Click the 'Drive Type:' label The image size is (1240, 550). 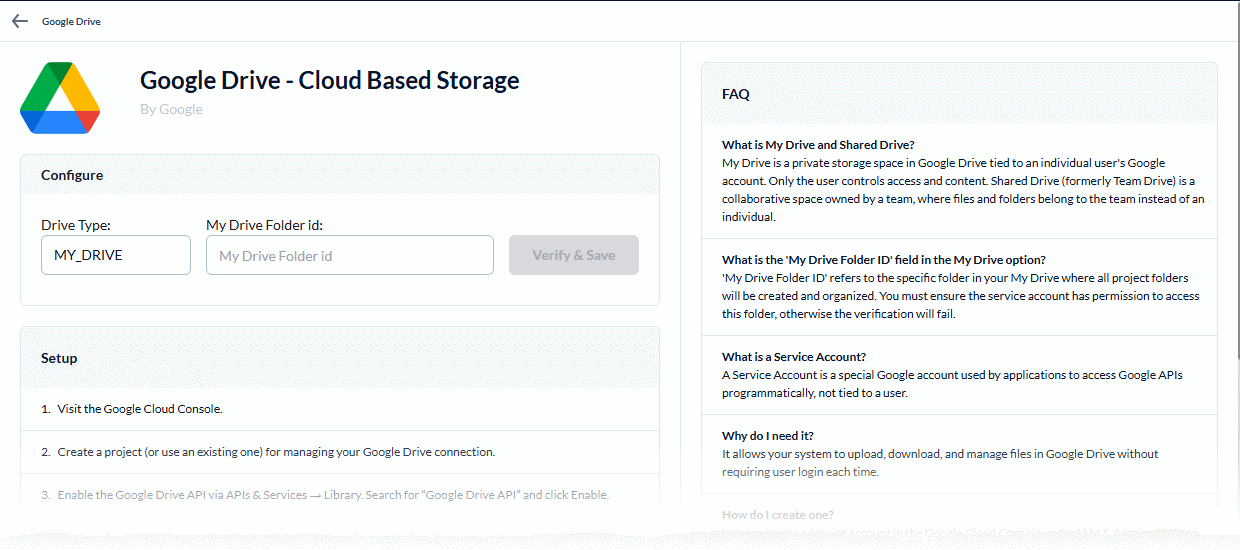click(x=76, y=225)
